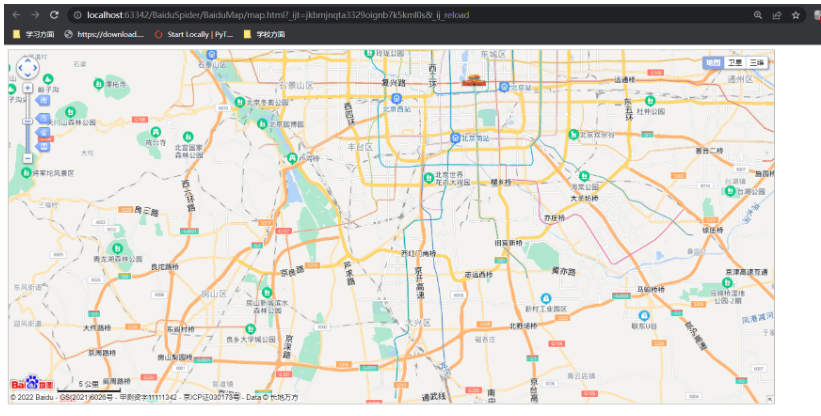
Task: Pan the map right using the pan control
Action: click(x=35, y=68)
